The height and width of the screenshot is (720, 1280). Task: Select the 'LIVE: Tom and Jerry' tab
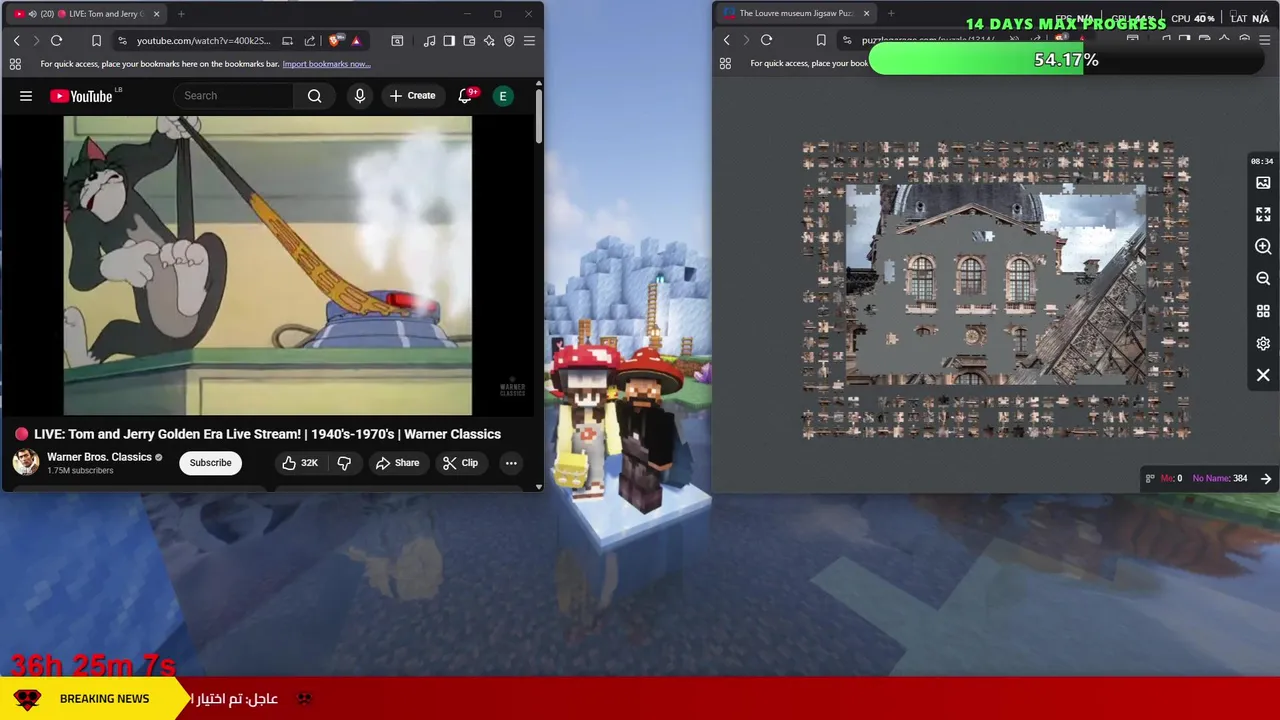(x=88, y=14)
